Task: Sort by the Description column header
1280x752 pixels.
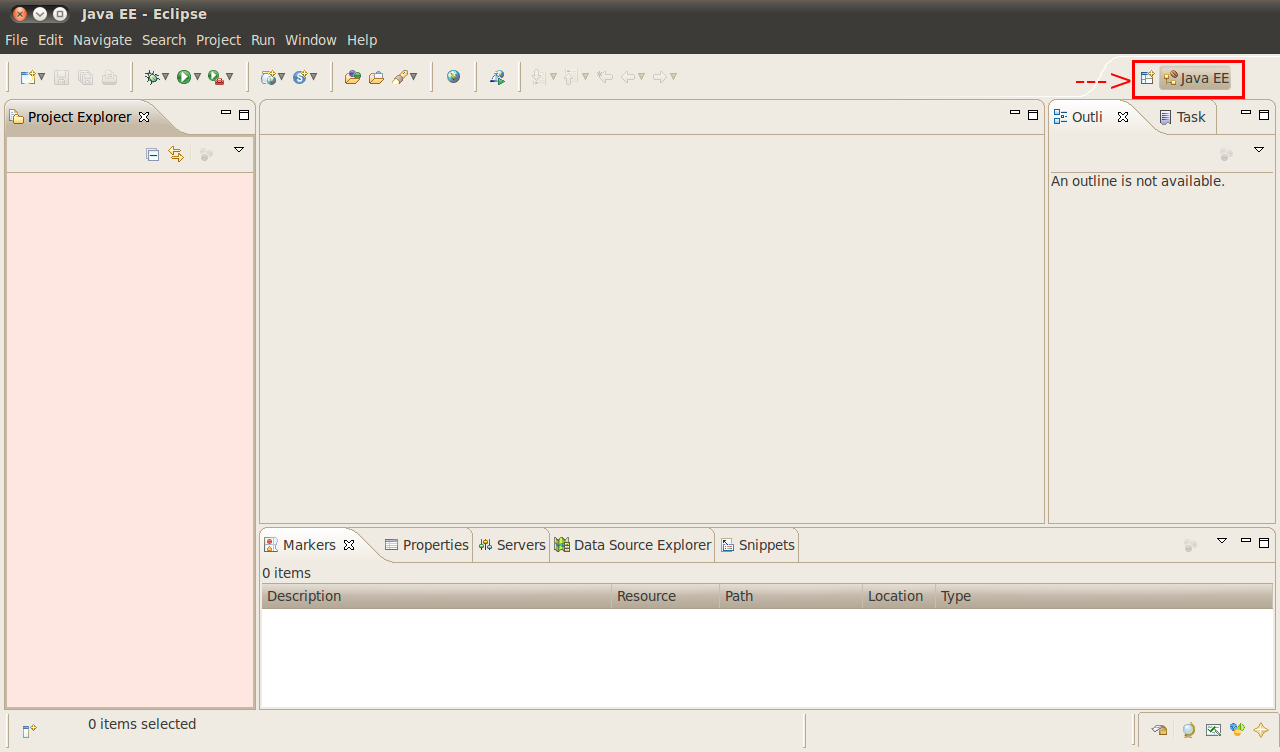Action: pos(436,596)
